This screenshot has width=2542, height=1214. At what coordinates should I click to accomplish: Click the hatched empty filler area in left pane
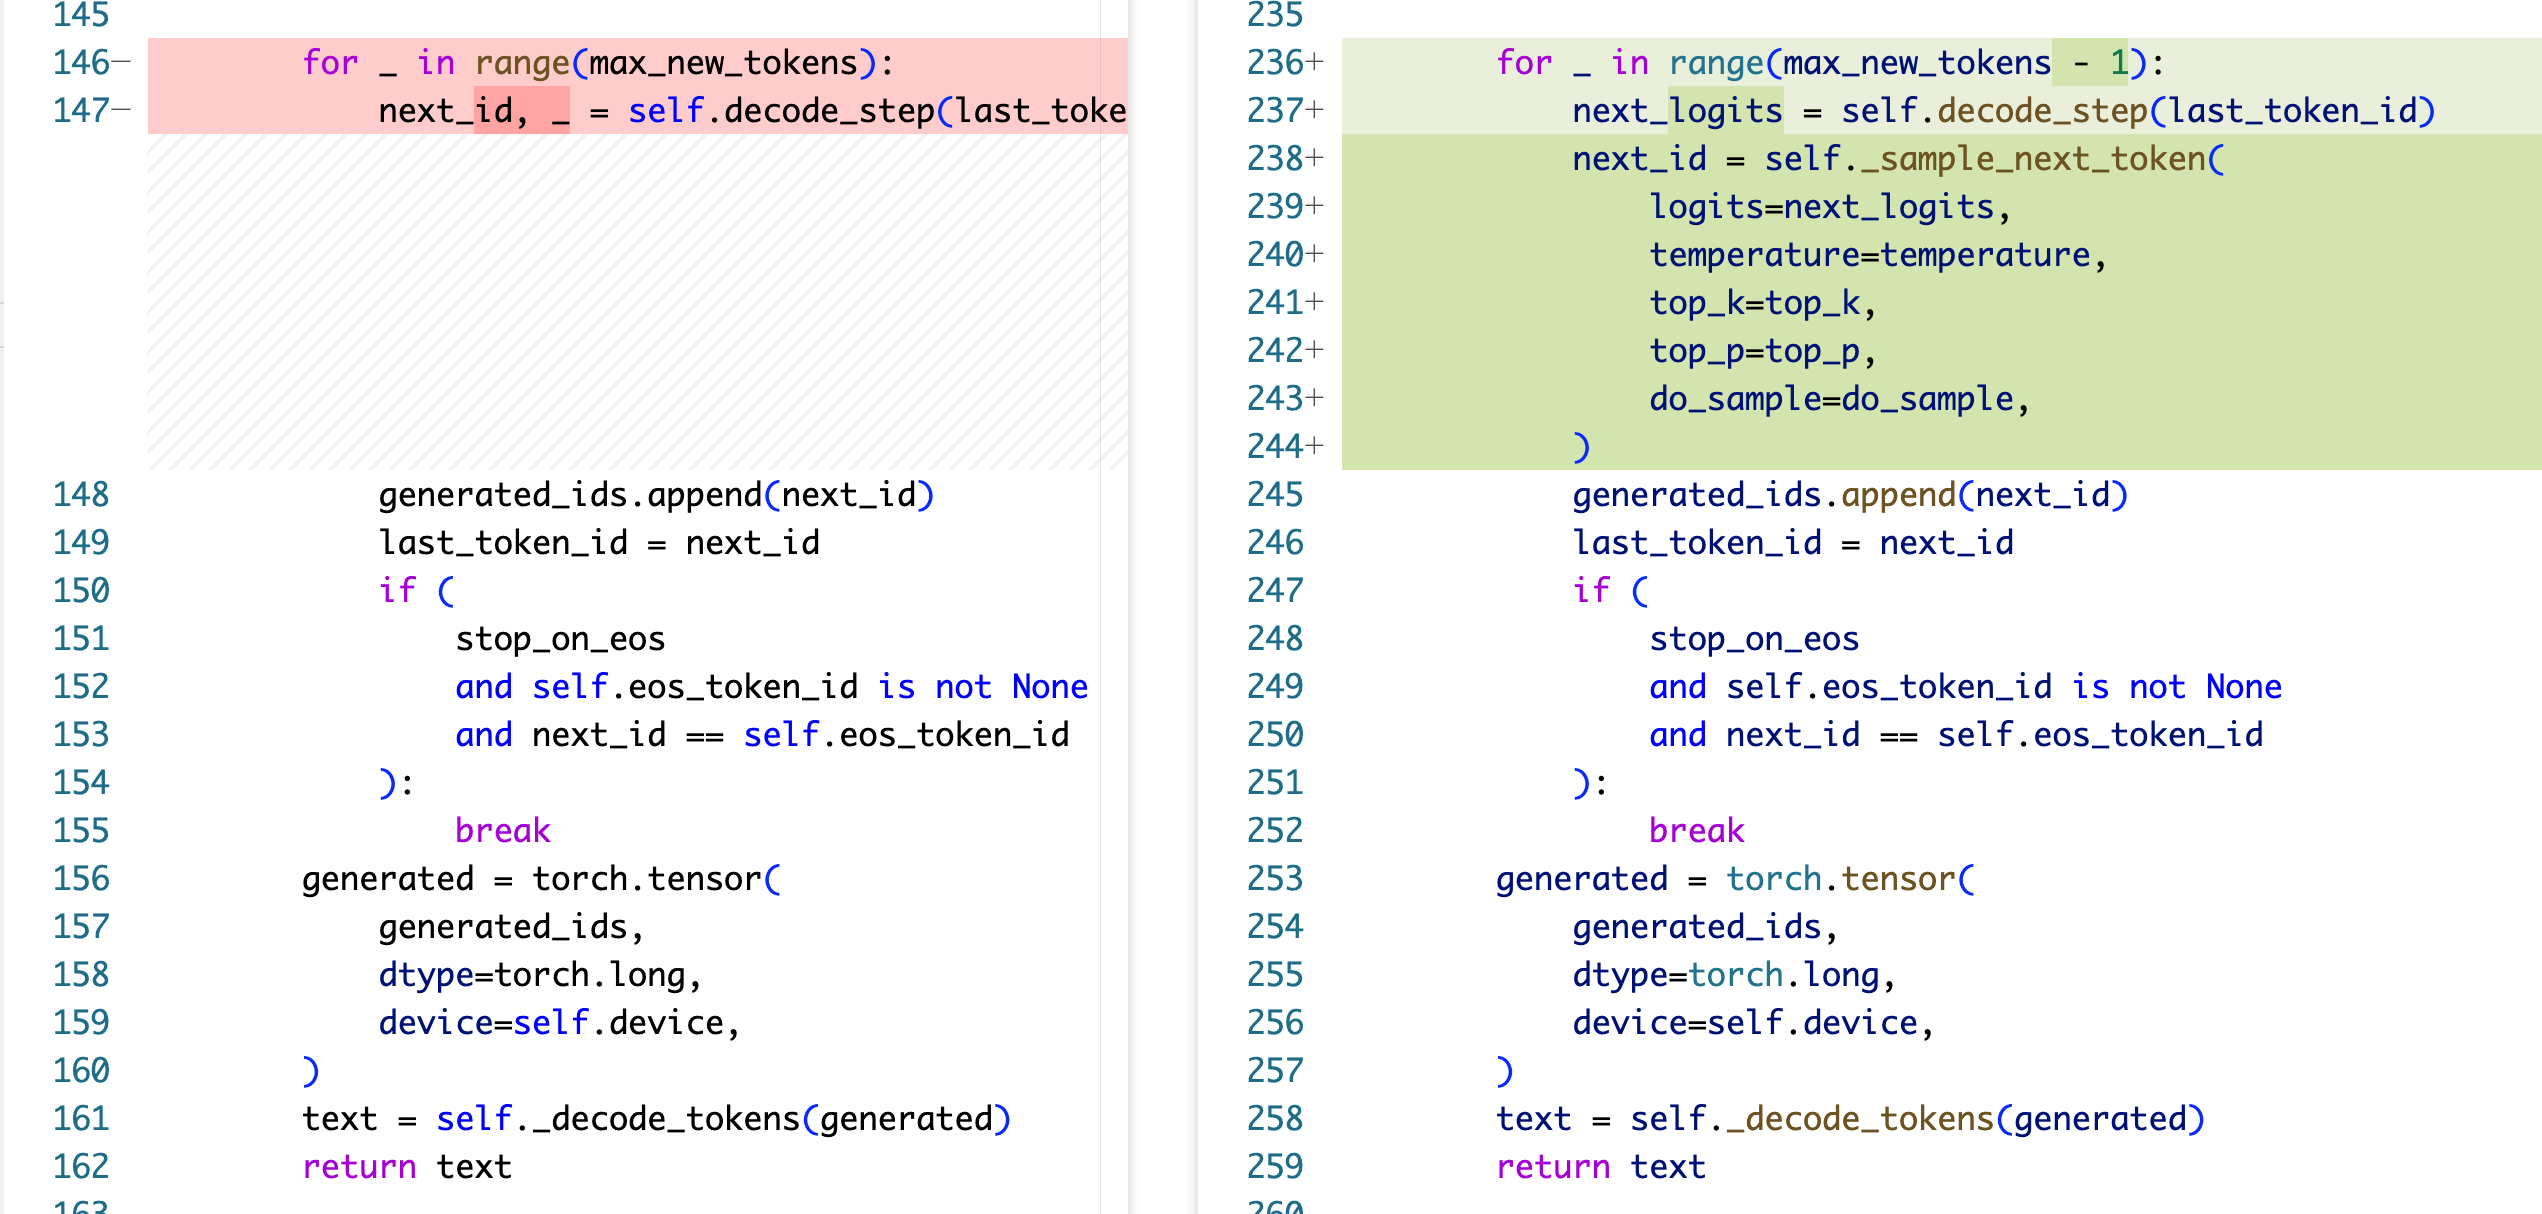click(x=636, y=302)
